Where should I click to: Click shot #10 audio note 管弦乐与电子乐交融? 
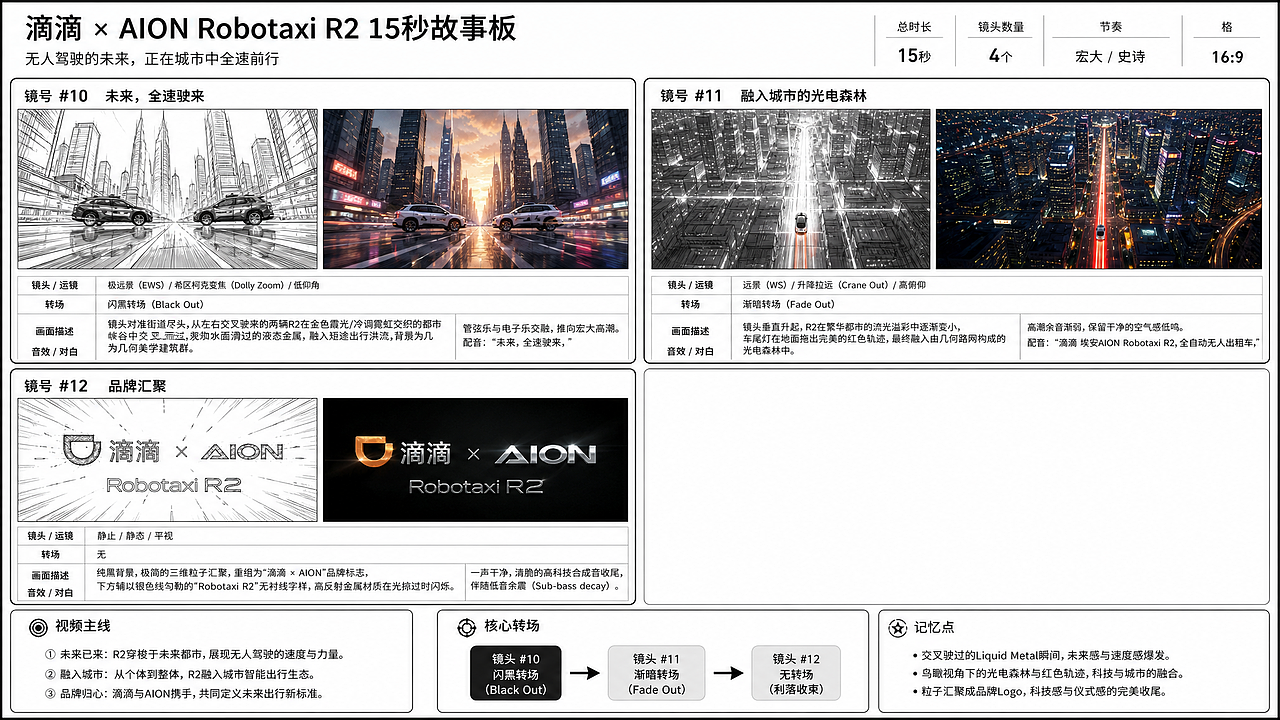click(x=541, y=335)
